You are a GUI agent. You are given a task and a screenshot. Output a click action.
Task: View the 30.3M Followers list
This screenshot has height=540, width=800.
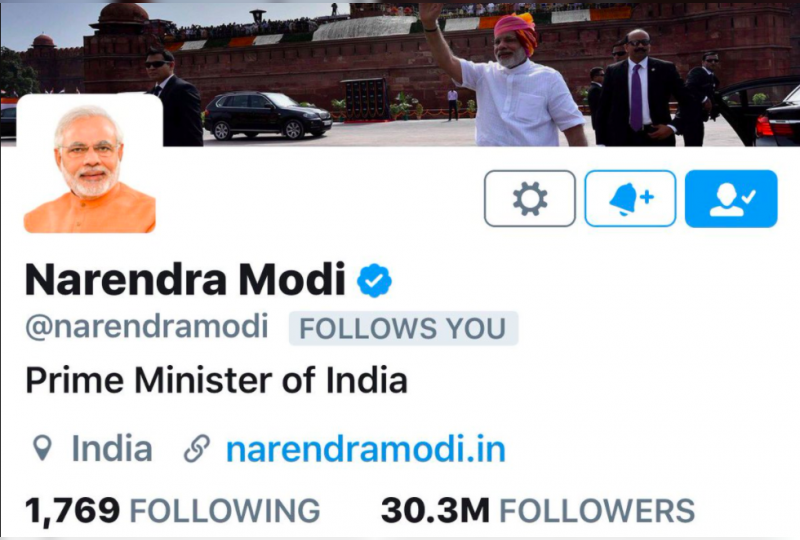click(x=538, y=510)
